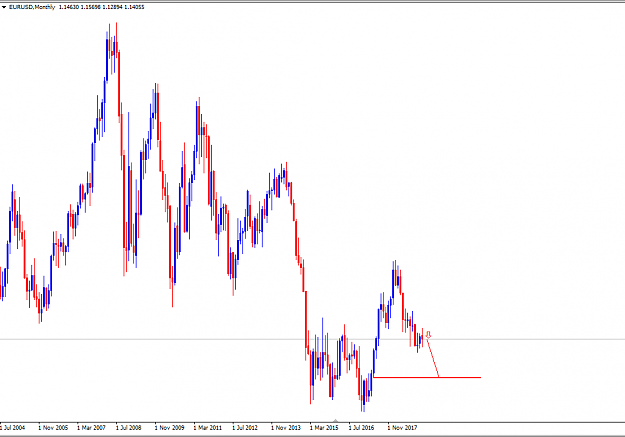This screenshot has width=625, height=437.
Task: Click the 1 Mar 2007 date label
Action: pos(91,428)
